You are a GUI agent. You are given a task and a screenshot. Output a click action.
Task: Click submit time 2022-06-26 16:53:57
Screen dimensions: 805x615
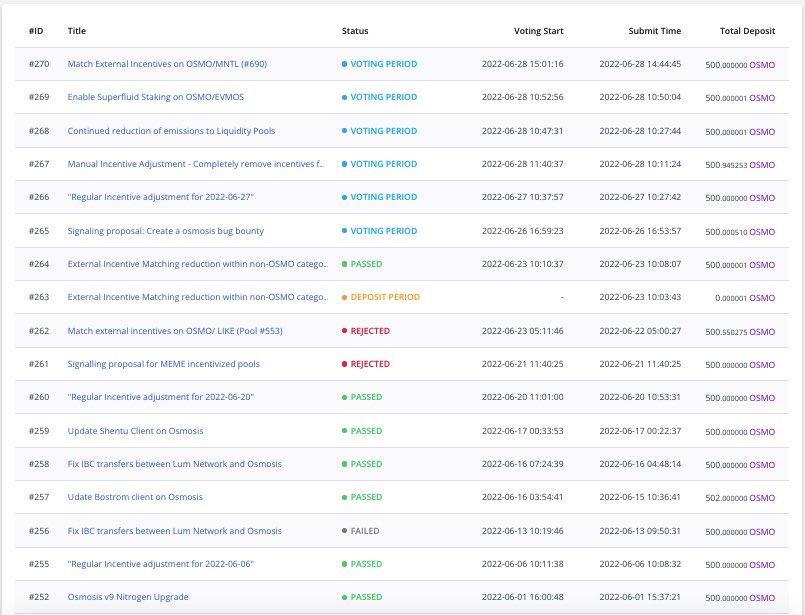coord(640,231)
